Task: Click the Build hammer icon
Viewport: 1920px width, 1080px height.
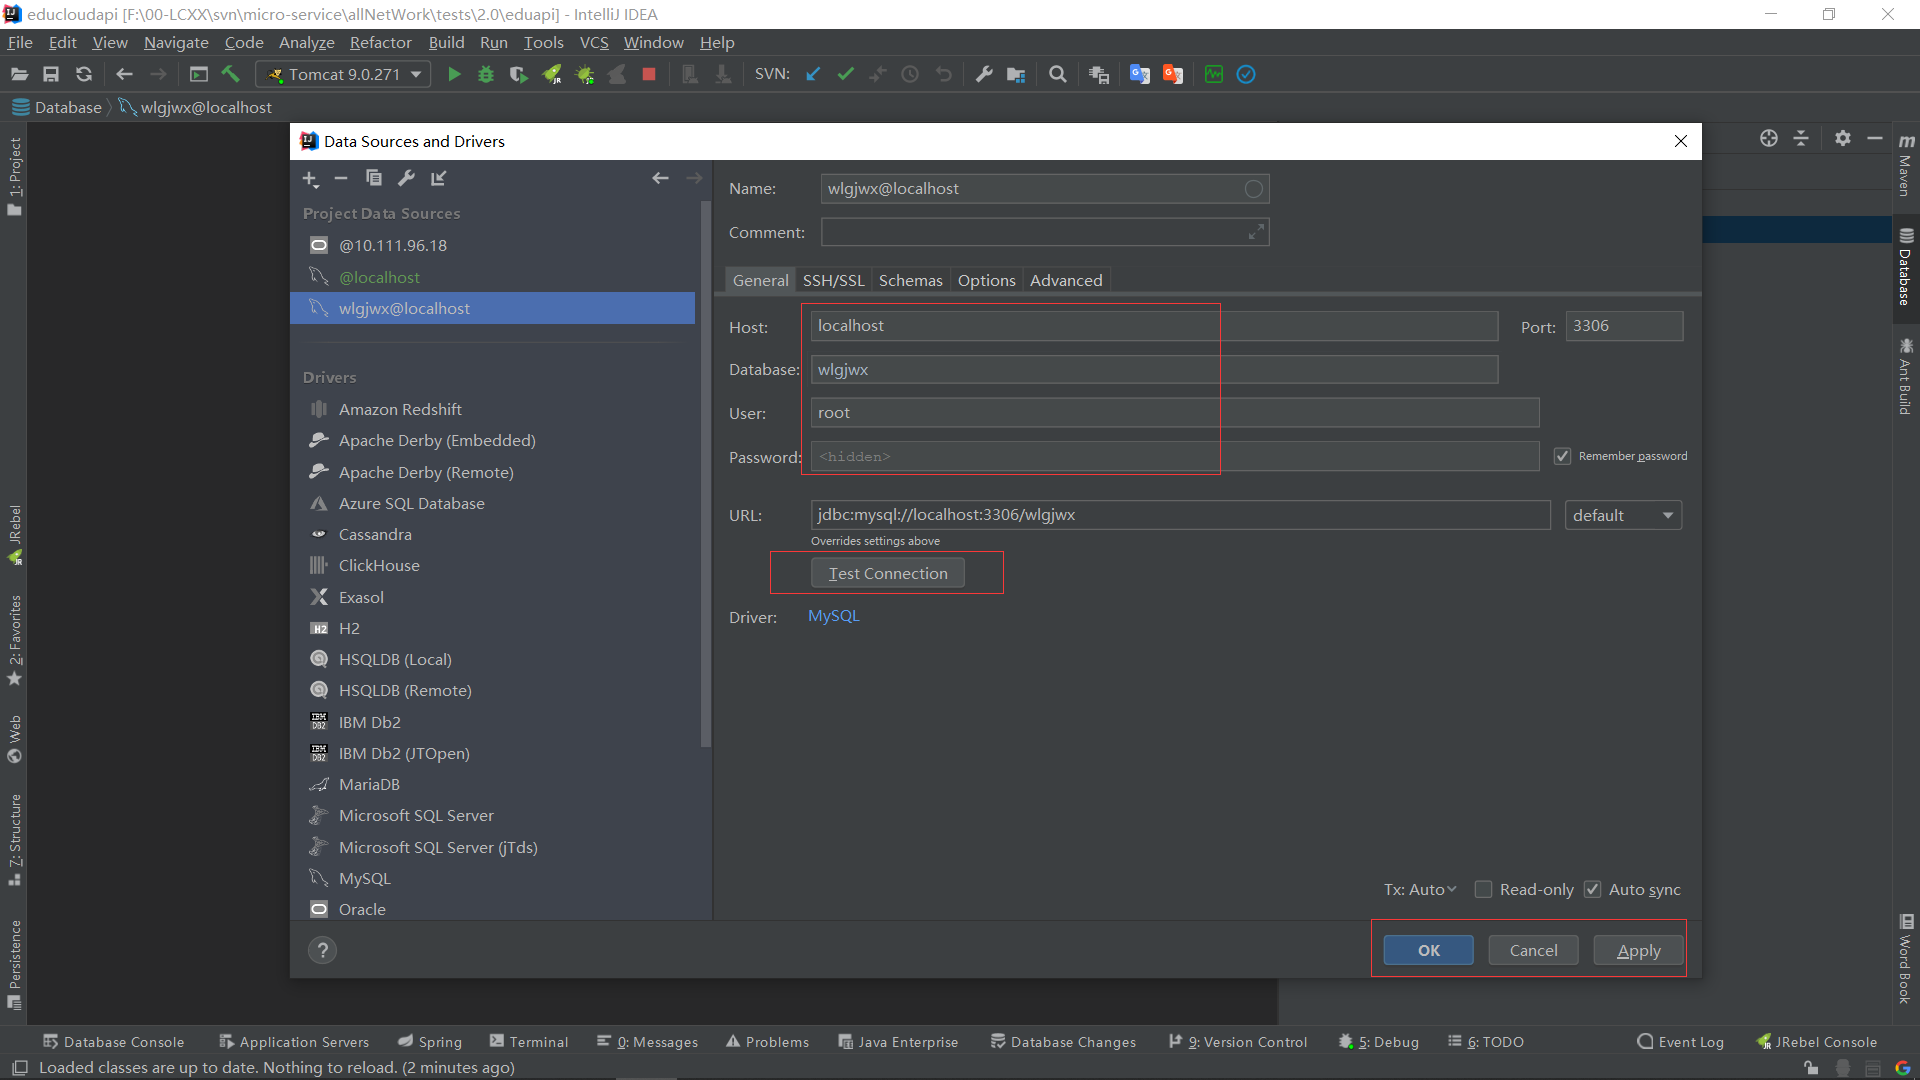Action: pyautogui.click(x=231, y=74)
